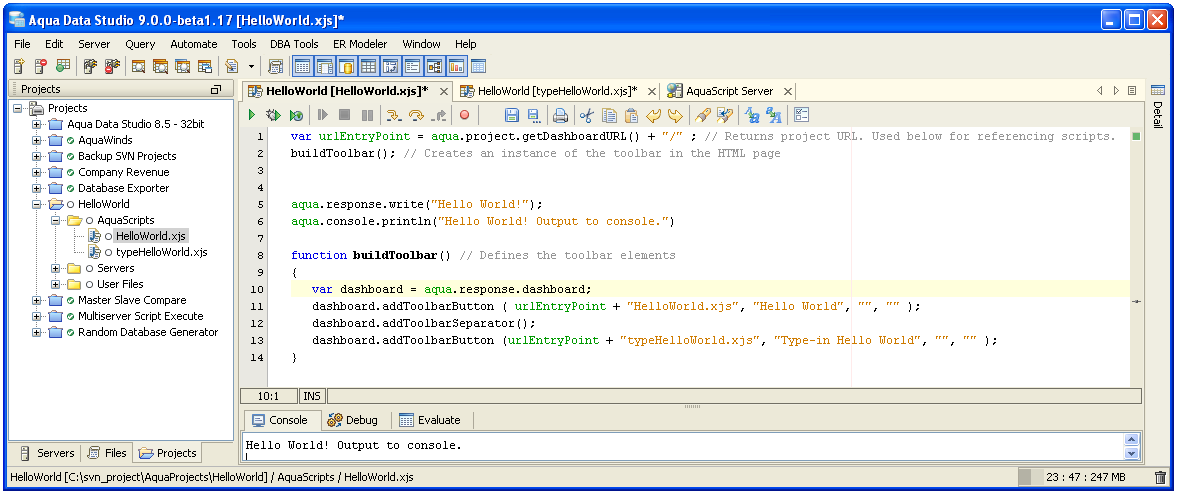Image resolution: width=1177 pixels, height=495 pixels.
Task: Start Debug with the bug-and-arrow icon
Action: (273, 115)
